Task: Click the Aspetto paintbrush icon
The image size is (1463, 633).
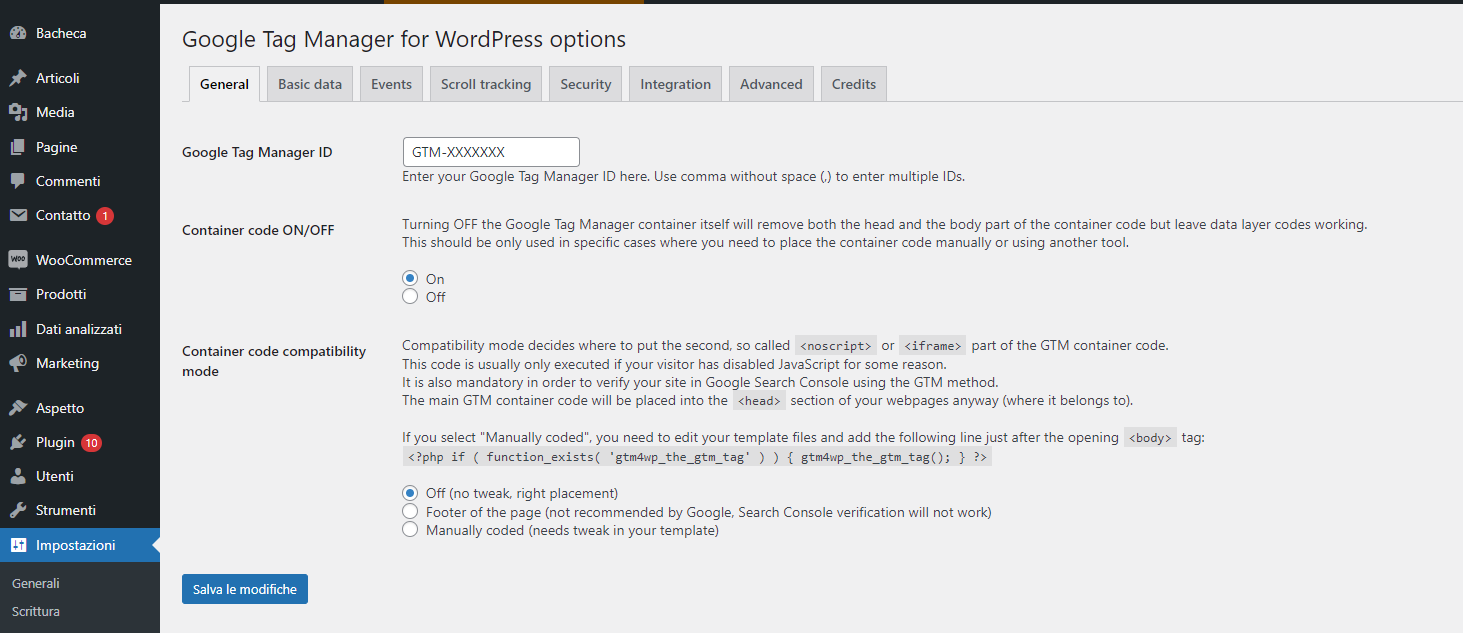Action: 18,408
